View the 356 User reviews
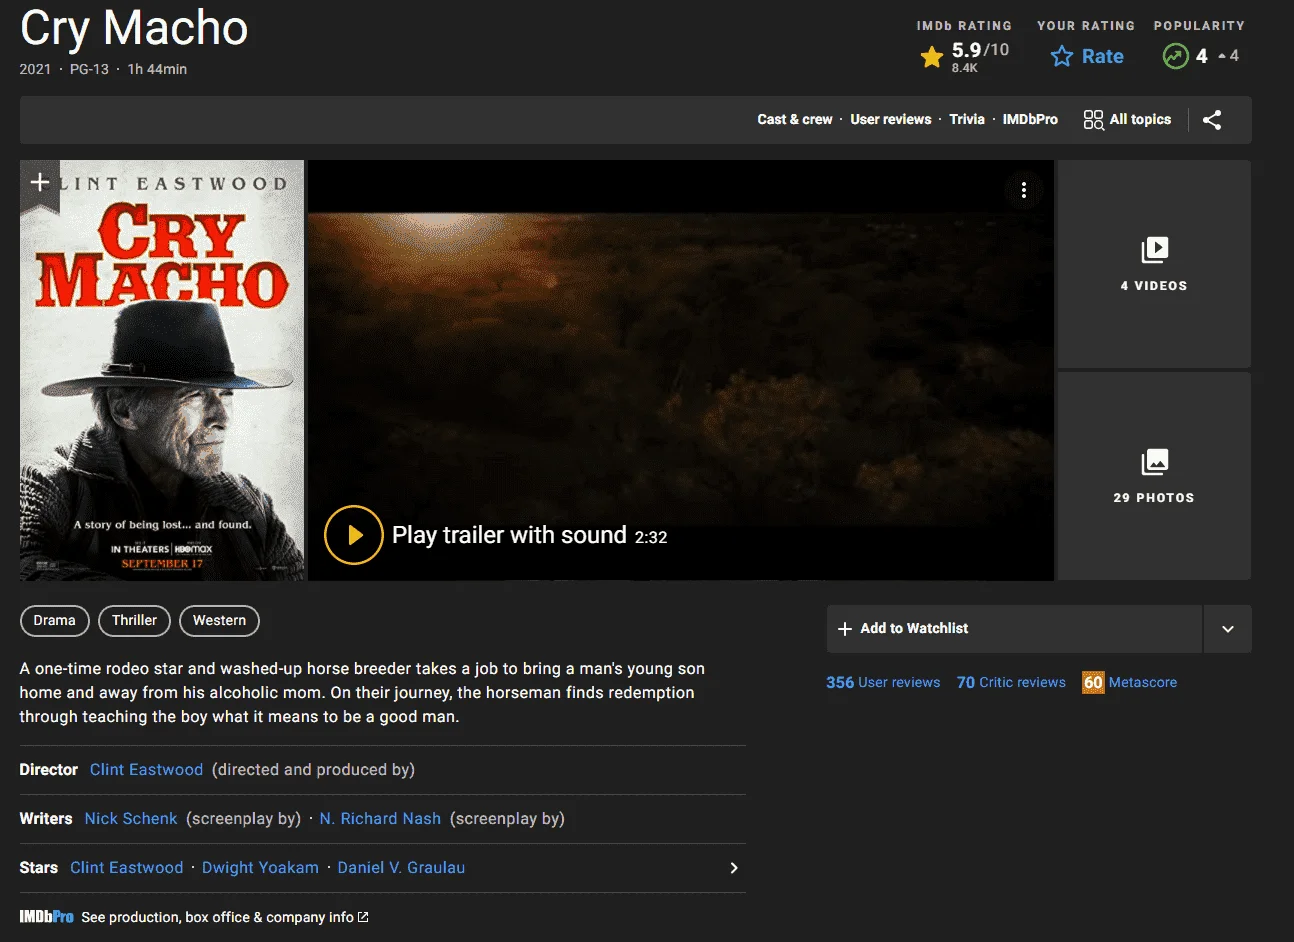The image size is (1294, 942). click(883, 683)
